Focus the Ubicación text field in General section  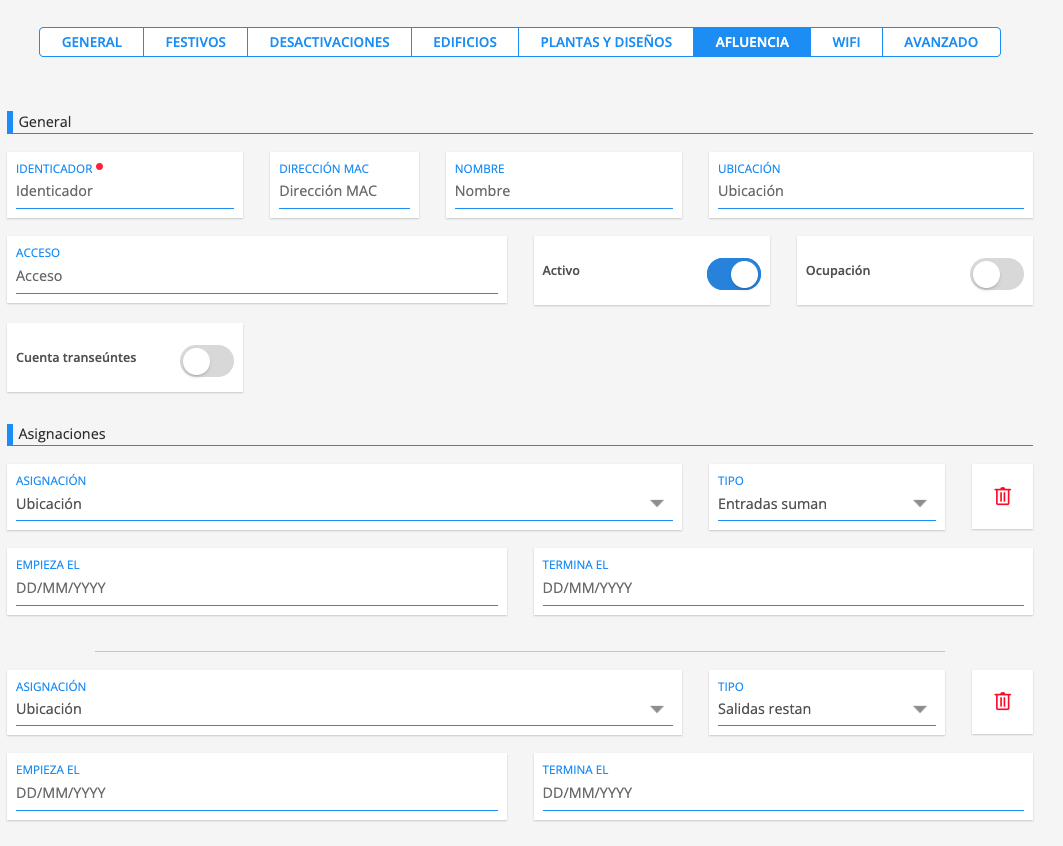pos(870,191)
